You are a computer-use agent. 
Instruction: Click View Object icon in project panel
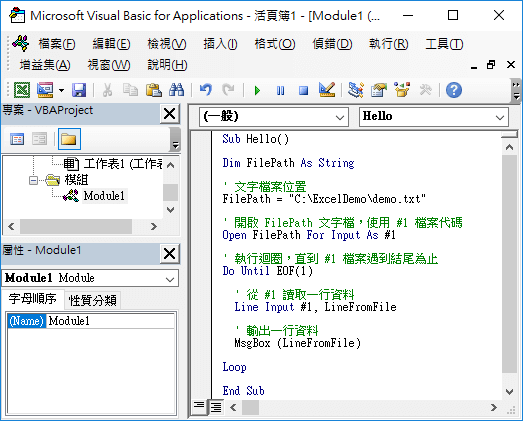point(39,139)
